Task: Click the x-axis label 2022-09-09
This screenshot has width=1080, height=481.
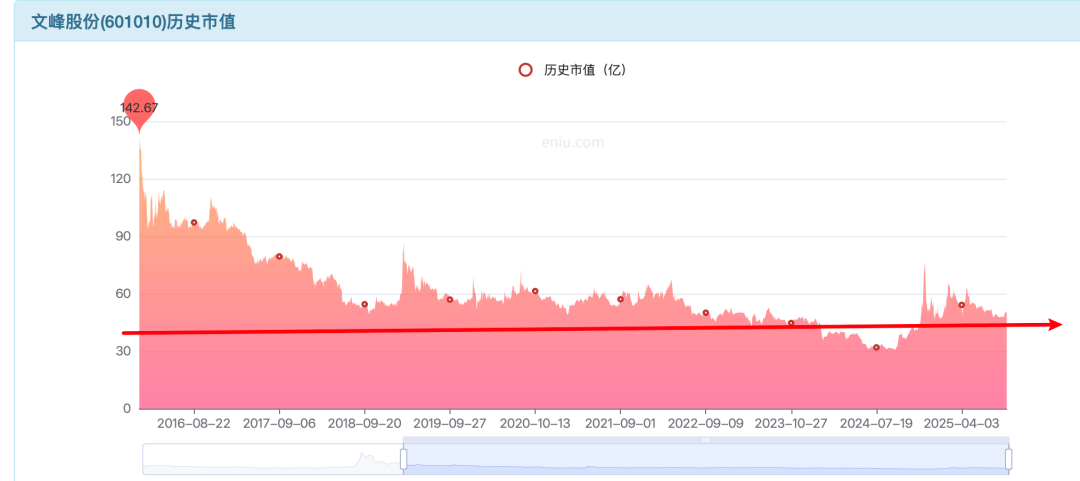Action: pos(706,424)
